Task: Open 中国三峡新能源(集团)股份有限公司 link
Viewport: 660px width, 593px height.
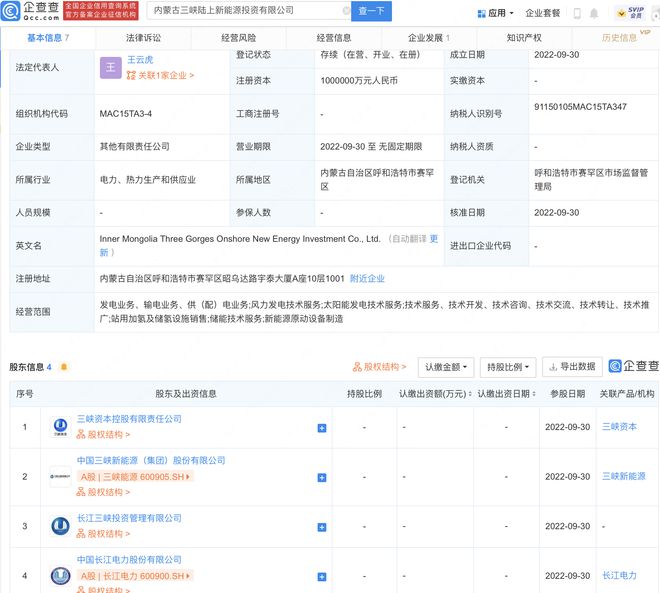Action: tap(151, 460)
